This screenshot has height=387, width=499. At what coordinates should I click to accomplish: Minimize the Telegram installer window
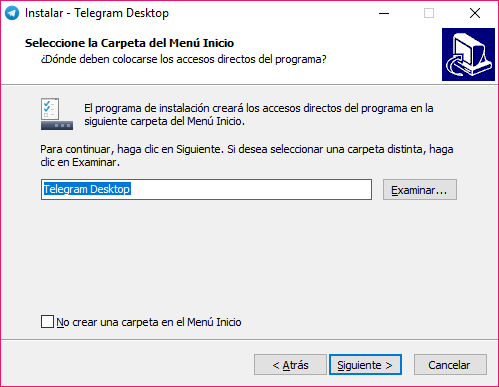click(x=384, y=13)
